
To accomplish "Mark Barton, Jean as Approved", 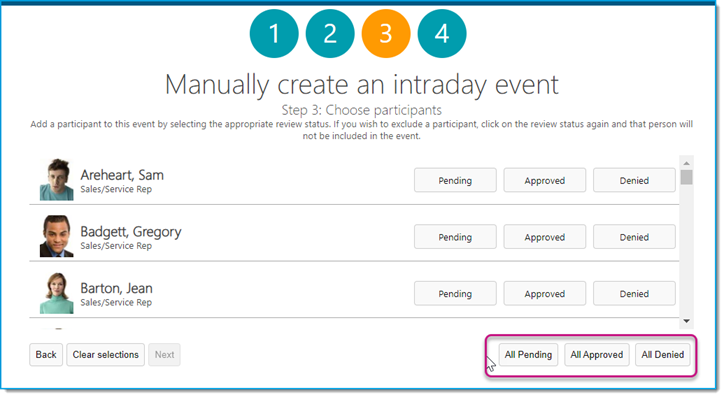I will click(544, 294).
